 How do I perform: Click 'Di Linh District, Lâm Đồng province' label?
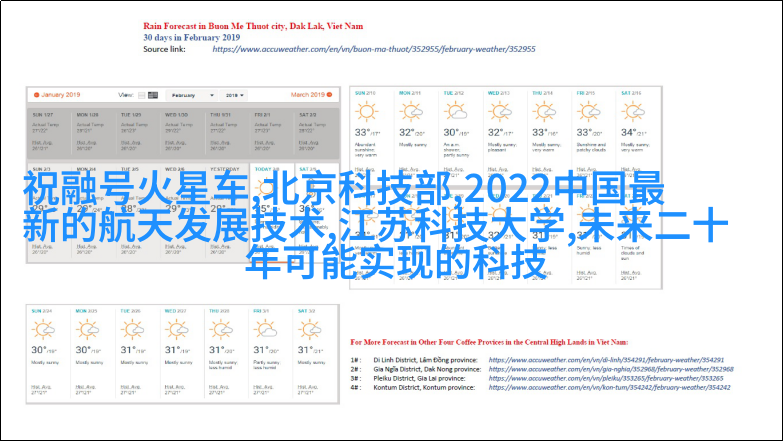[x=425, y=360]
